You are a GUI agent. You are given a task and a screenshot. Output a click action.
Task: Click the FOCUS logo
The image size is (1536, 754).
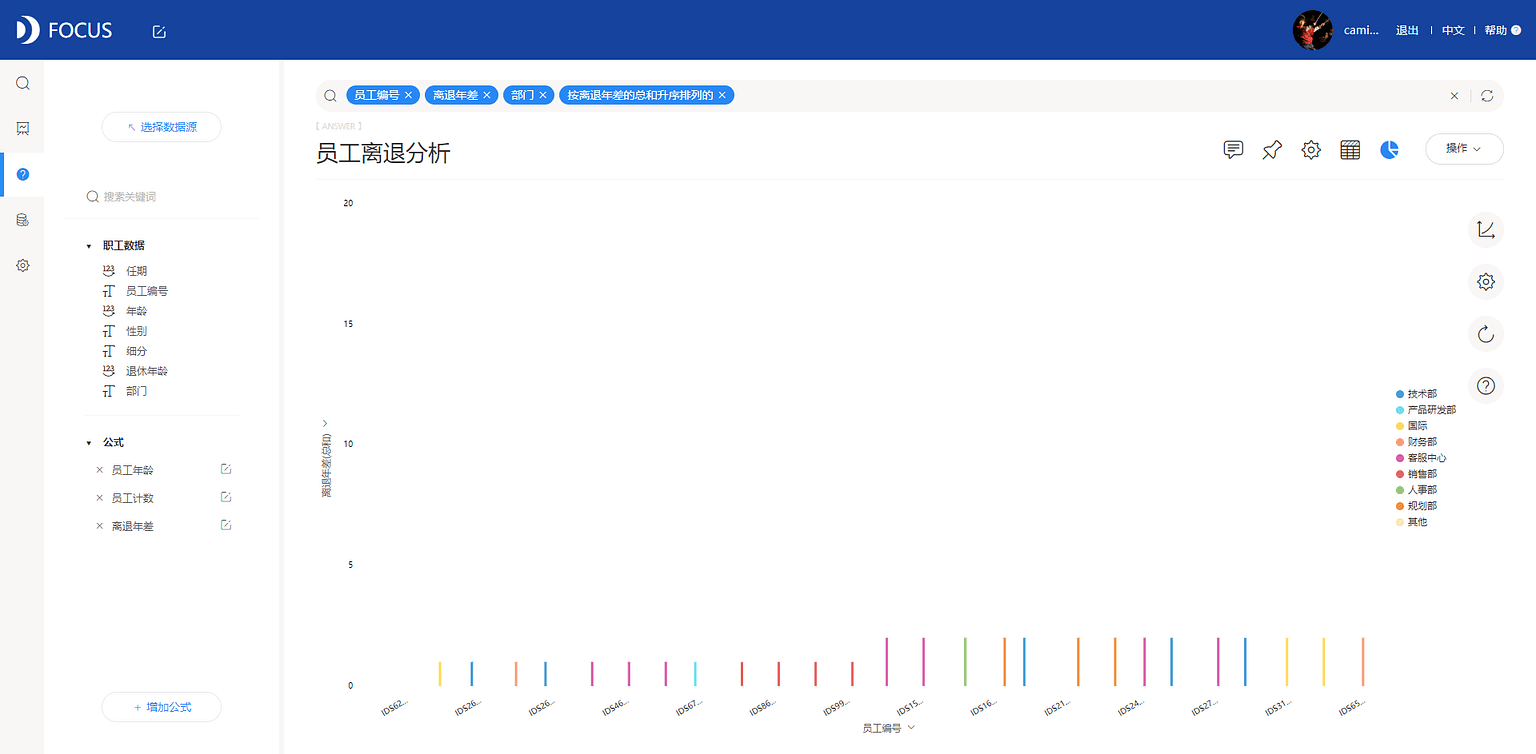coord(64,30)
